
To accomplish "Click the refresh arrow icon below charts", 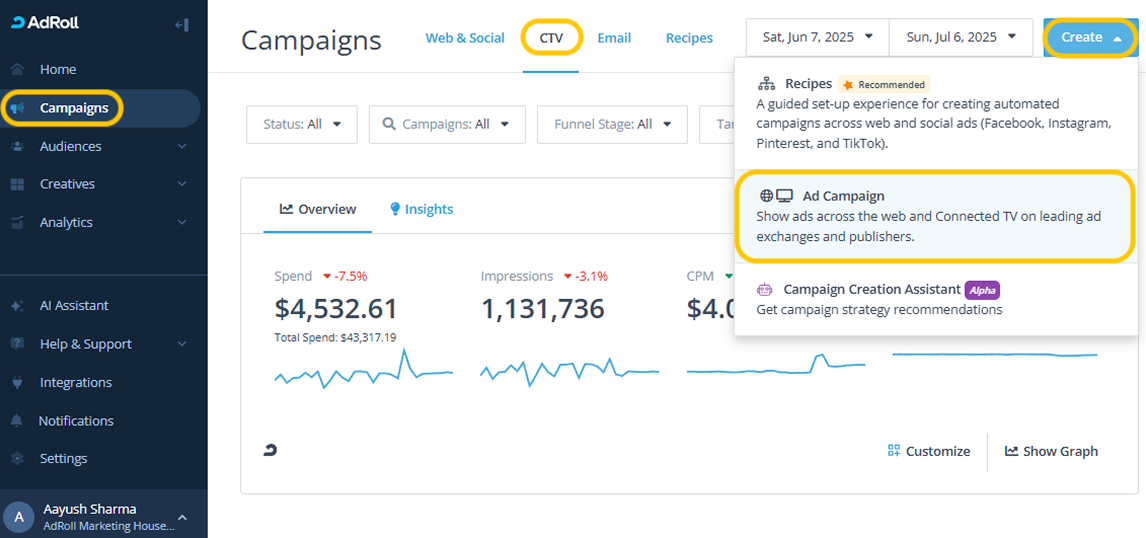I will tap(270, 451).
